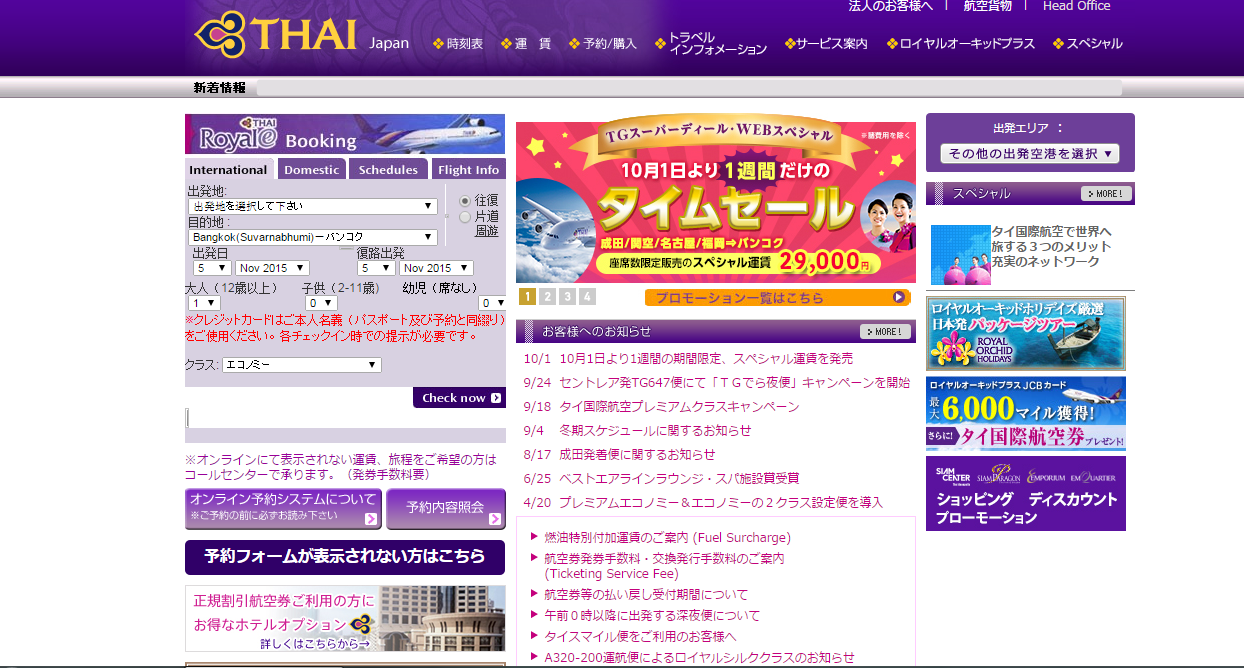Open the 子供 children count dropdown
The height and width of the screenshot is (668, 1244).
pyautogui.click(x=322, y=302)
